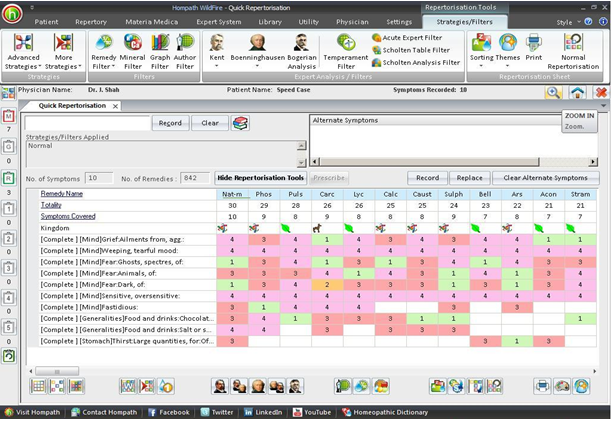Open the Library menu tab
The width and height of the screenshot is (612, 421).
270,22
